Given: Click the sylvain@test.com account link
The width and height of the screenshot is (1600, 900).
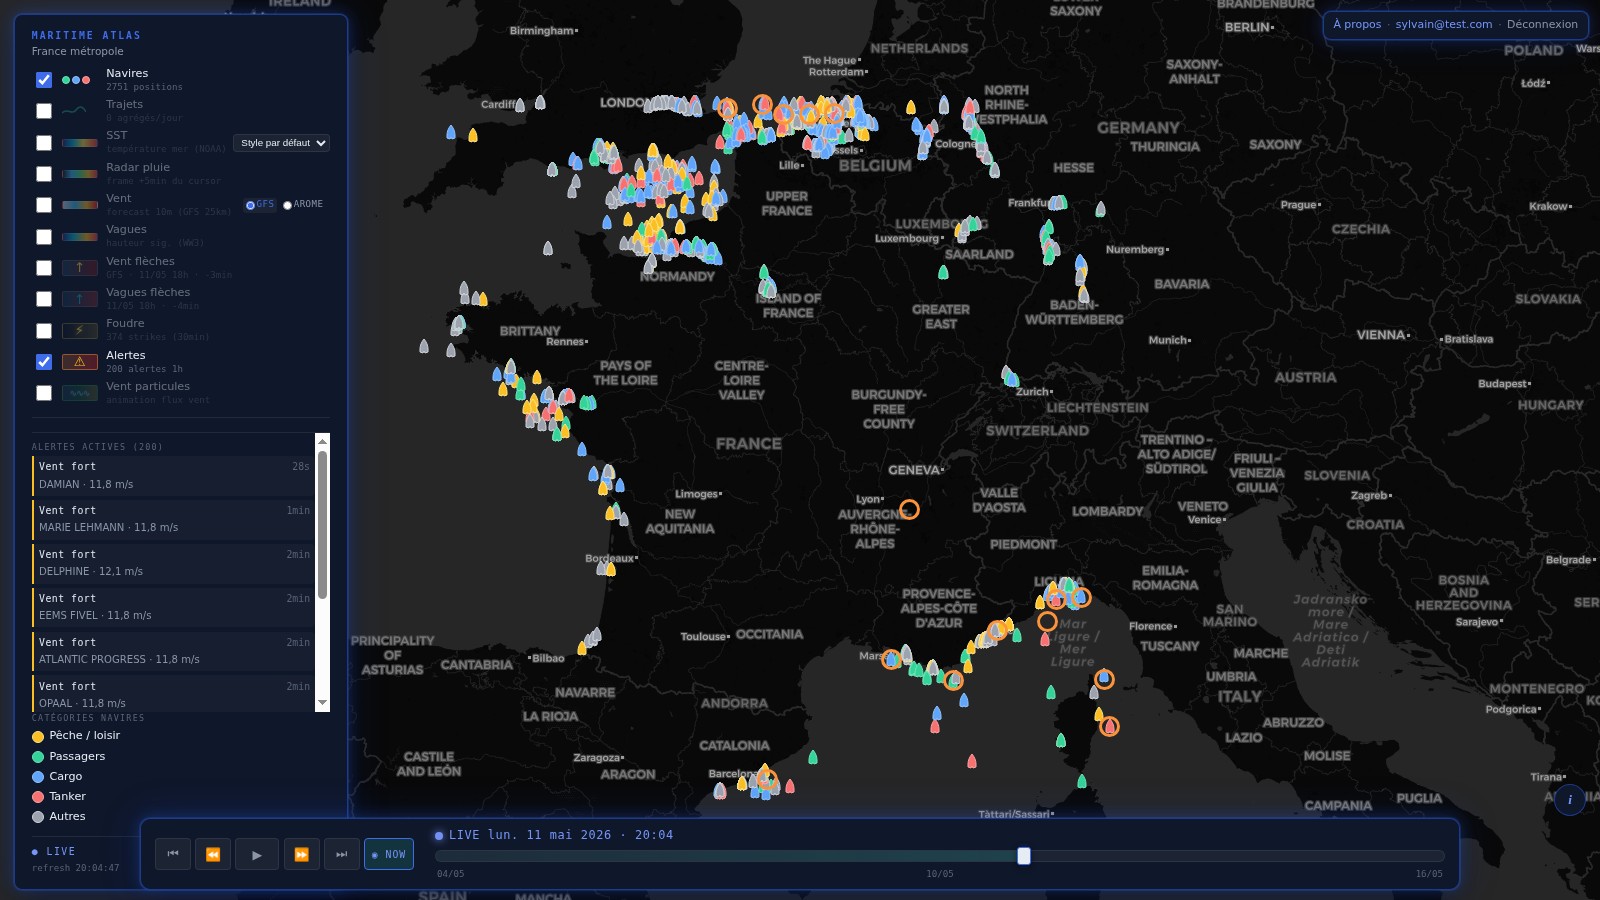Looking at the screenshot, I should point(1444,25).
